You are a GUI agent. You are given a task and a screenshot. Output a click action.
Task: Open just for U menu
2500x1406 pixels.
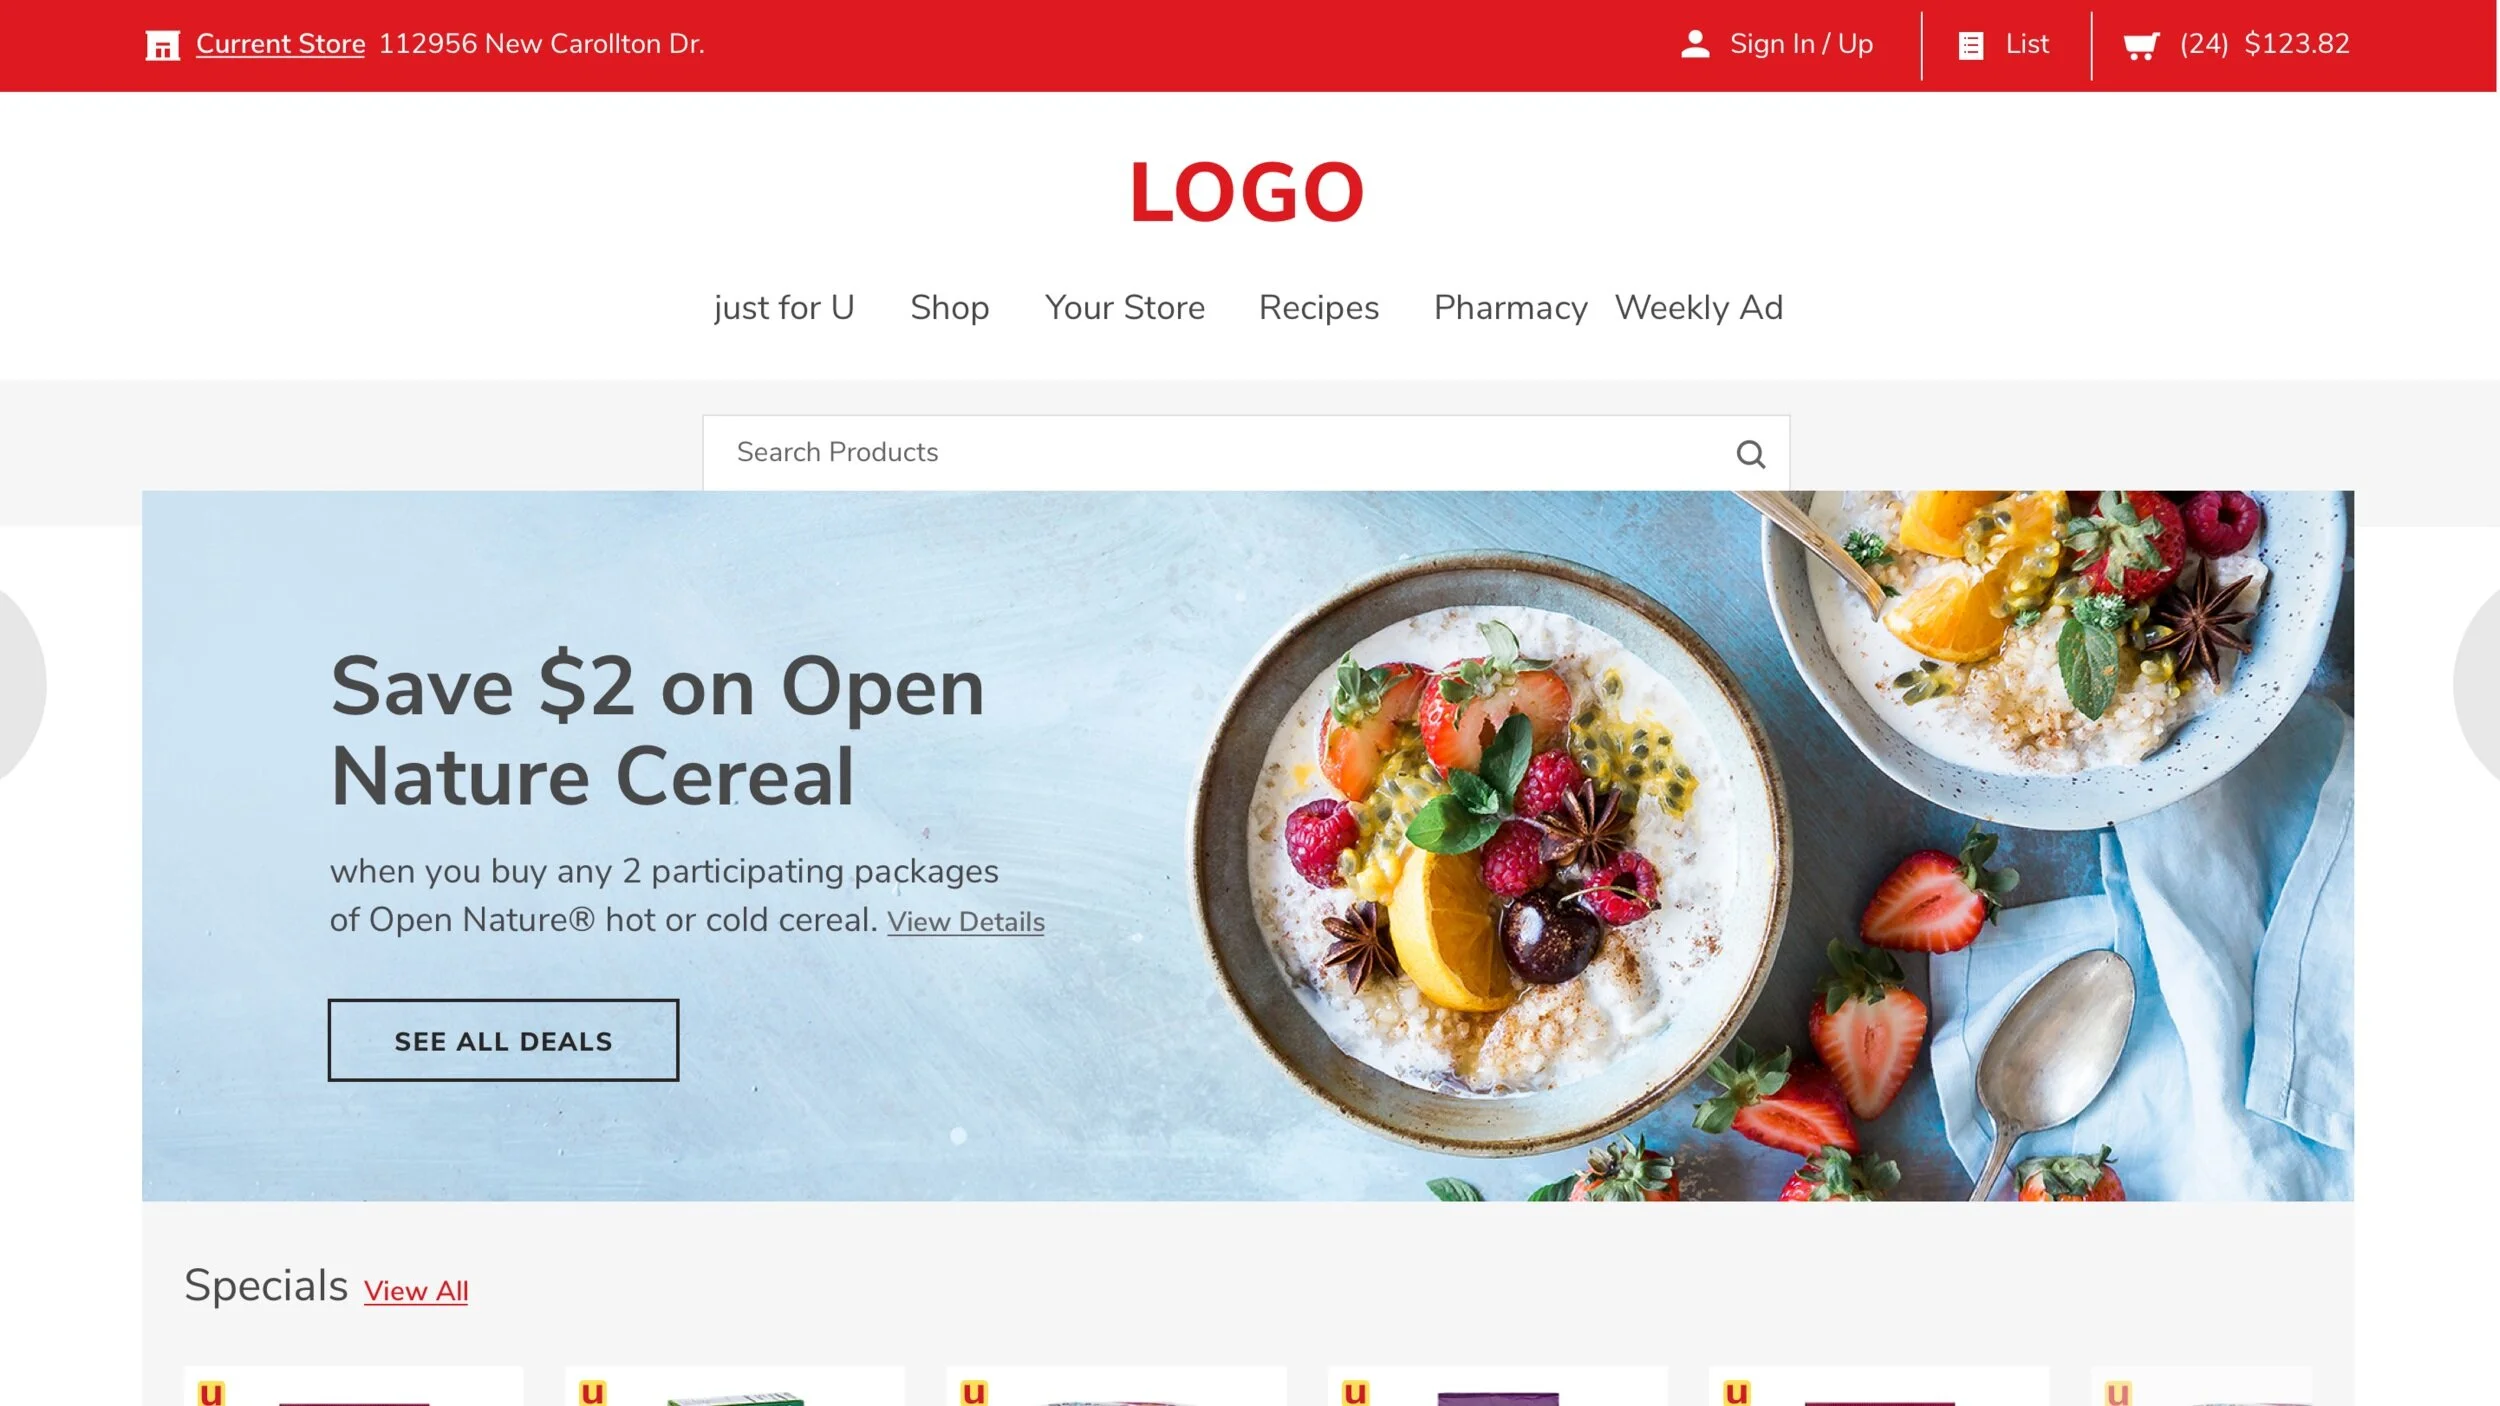784,307
